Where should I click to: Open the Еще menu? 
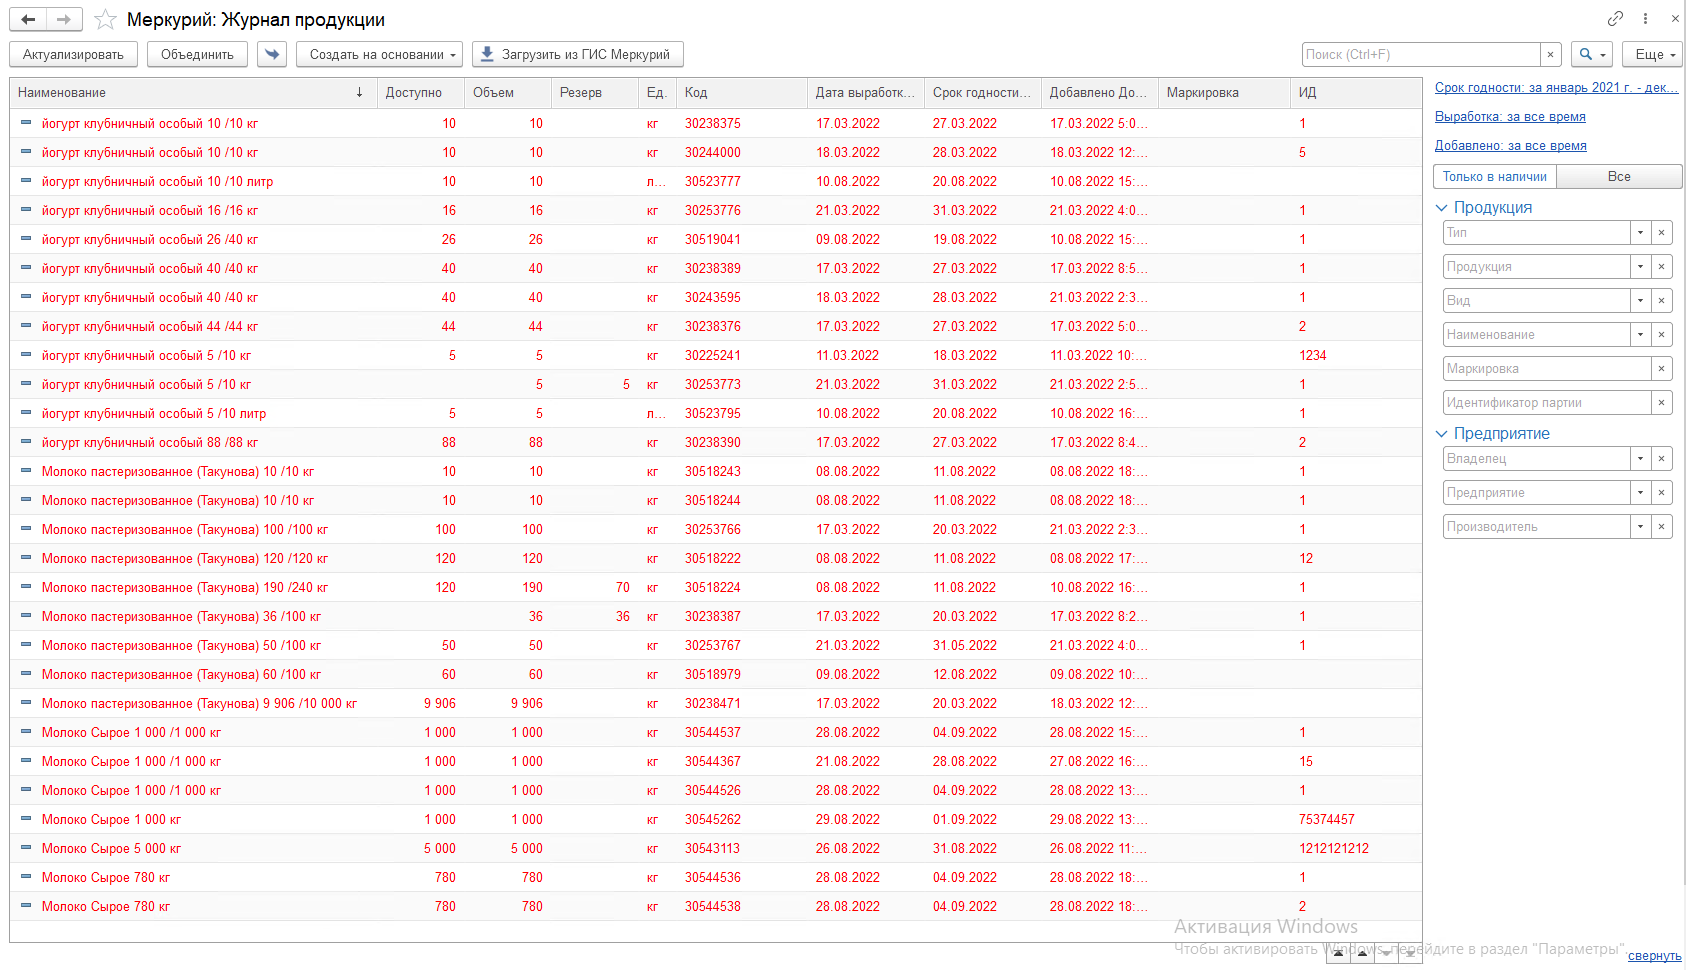click(1652, 54)
